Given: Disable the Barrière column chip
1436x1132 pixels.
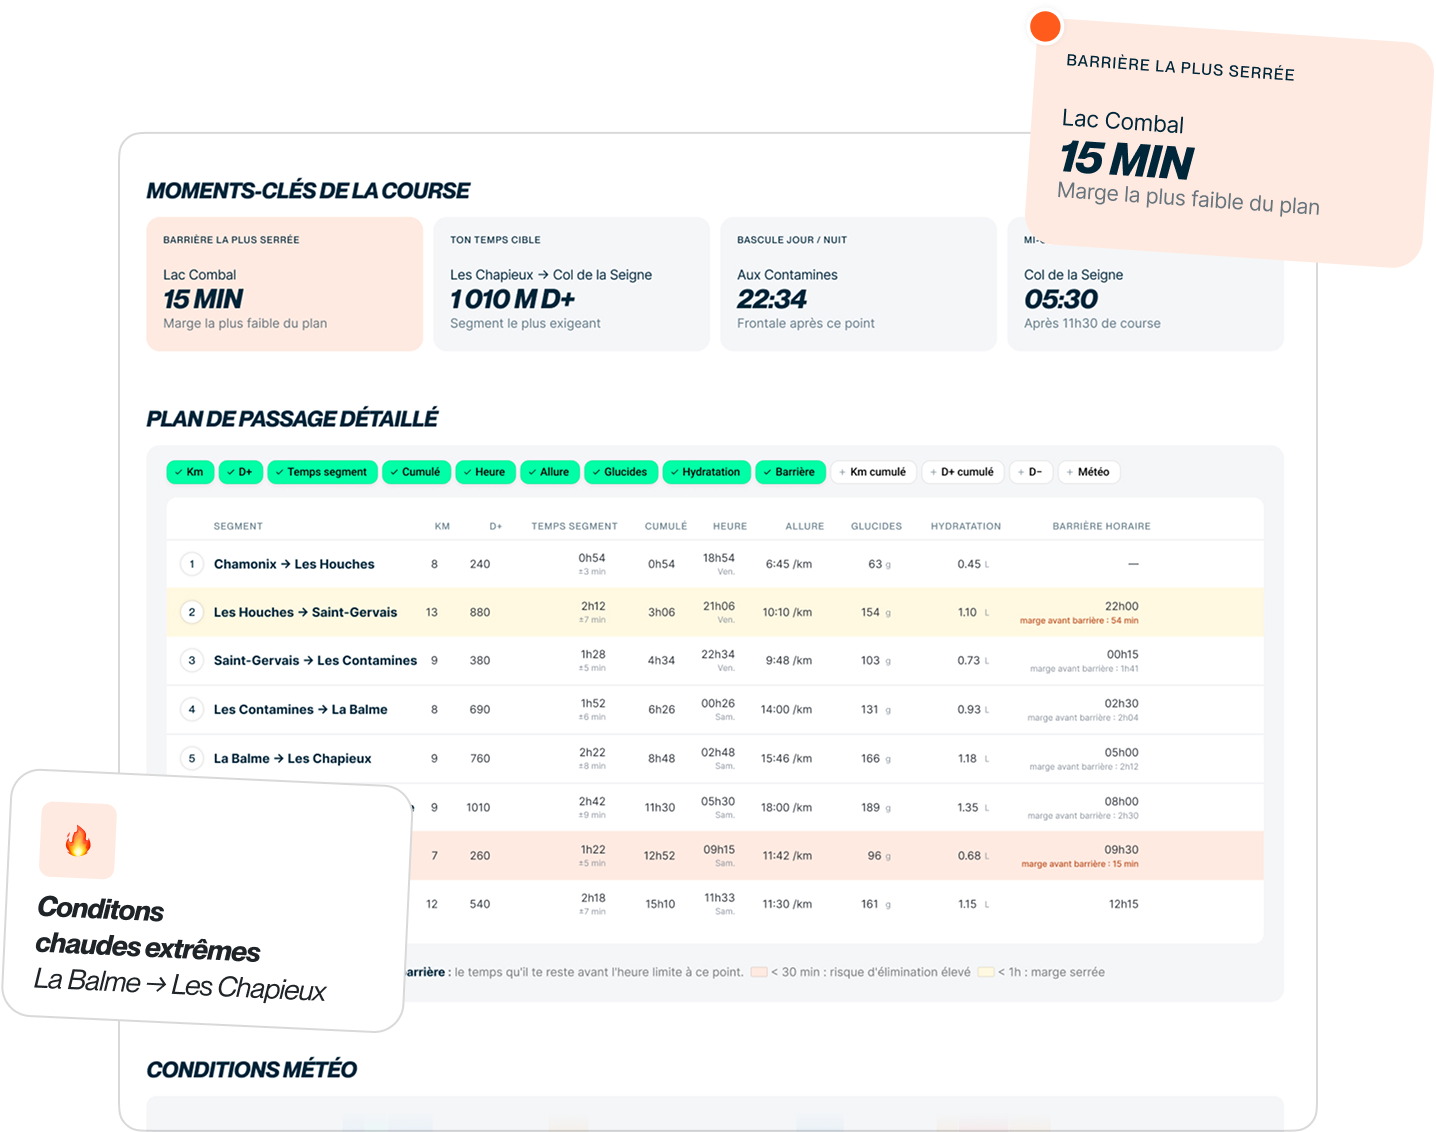Looking at the screenshot, I should point(790,472).
